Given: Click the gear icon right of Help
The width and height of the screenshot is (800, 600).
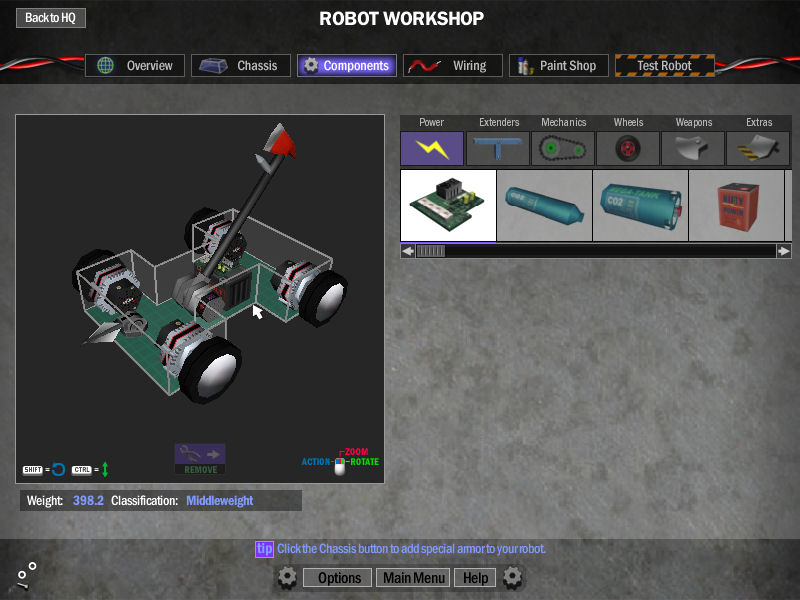Looking at the screenshot, I should point(512,578).
